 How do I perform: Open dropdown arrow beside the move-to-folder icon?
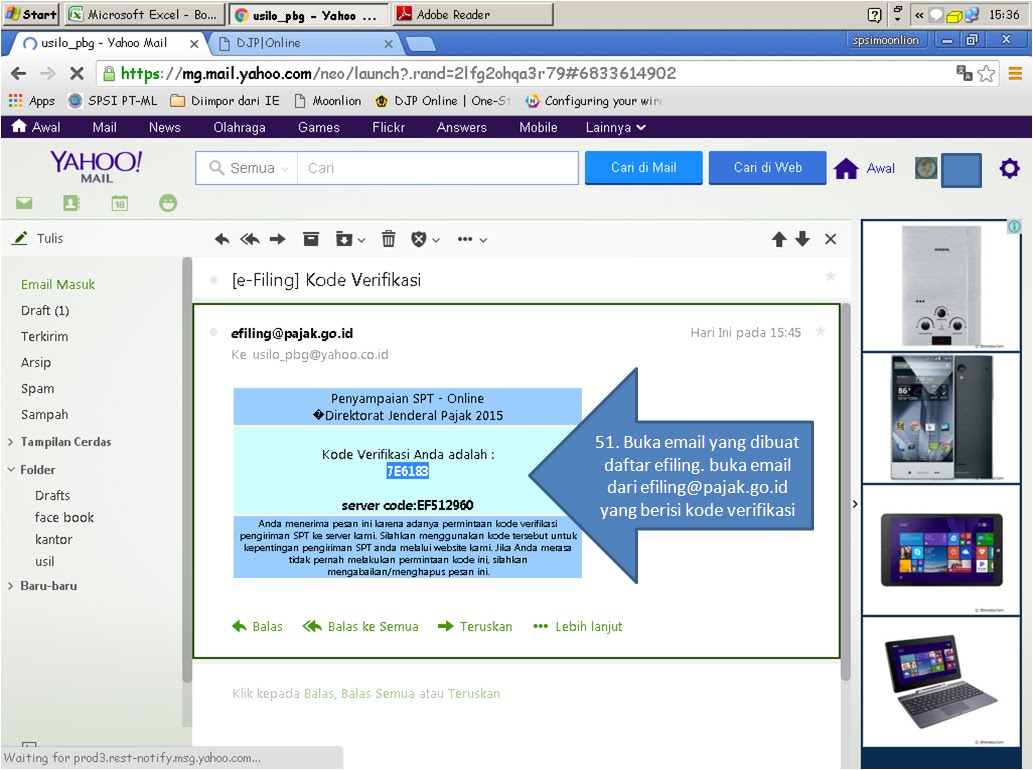tap(361, 240)
